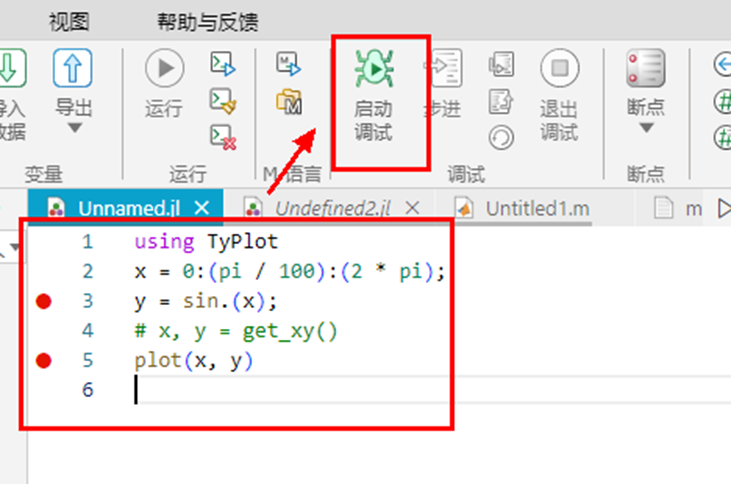Toggle the breakpoint on line 3
The width and height of the screenshot is (731, 484).
[x=43, y=301]
